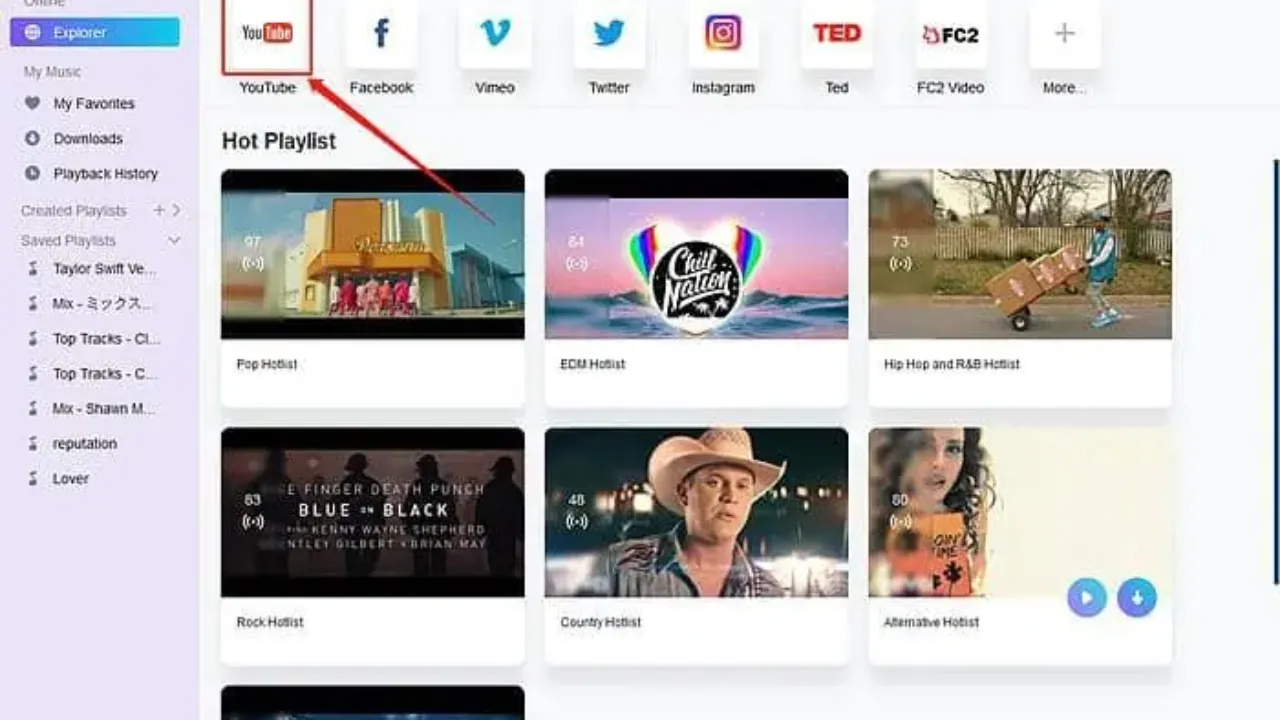Open the Country Hotlist thumbnail
This screenshot has height=720, width=1280.
pyautogui.click(x=696, y=512)
